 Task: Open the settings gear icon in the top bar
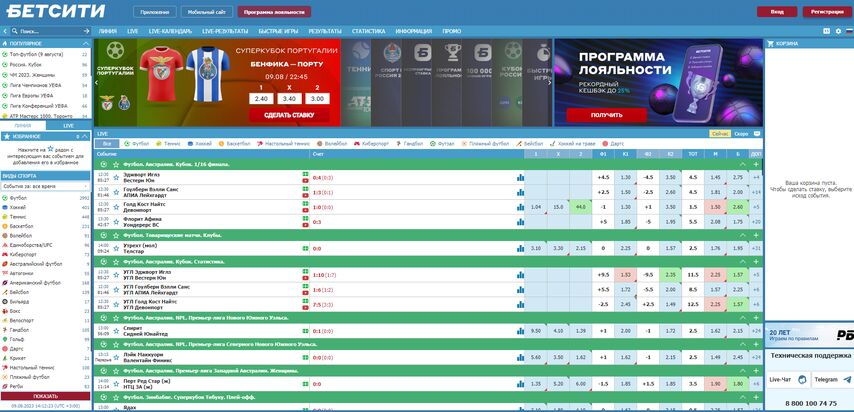tap(838, 31)
